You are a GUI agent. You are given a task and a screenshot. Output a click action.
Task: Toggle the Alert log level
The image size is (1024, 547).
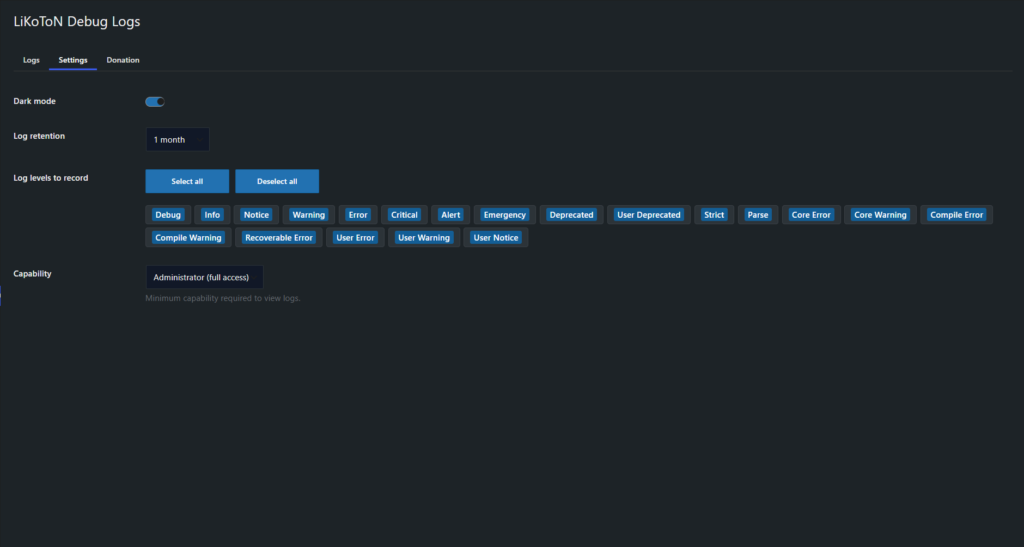point(451,215)
